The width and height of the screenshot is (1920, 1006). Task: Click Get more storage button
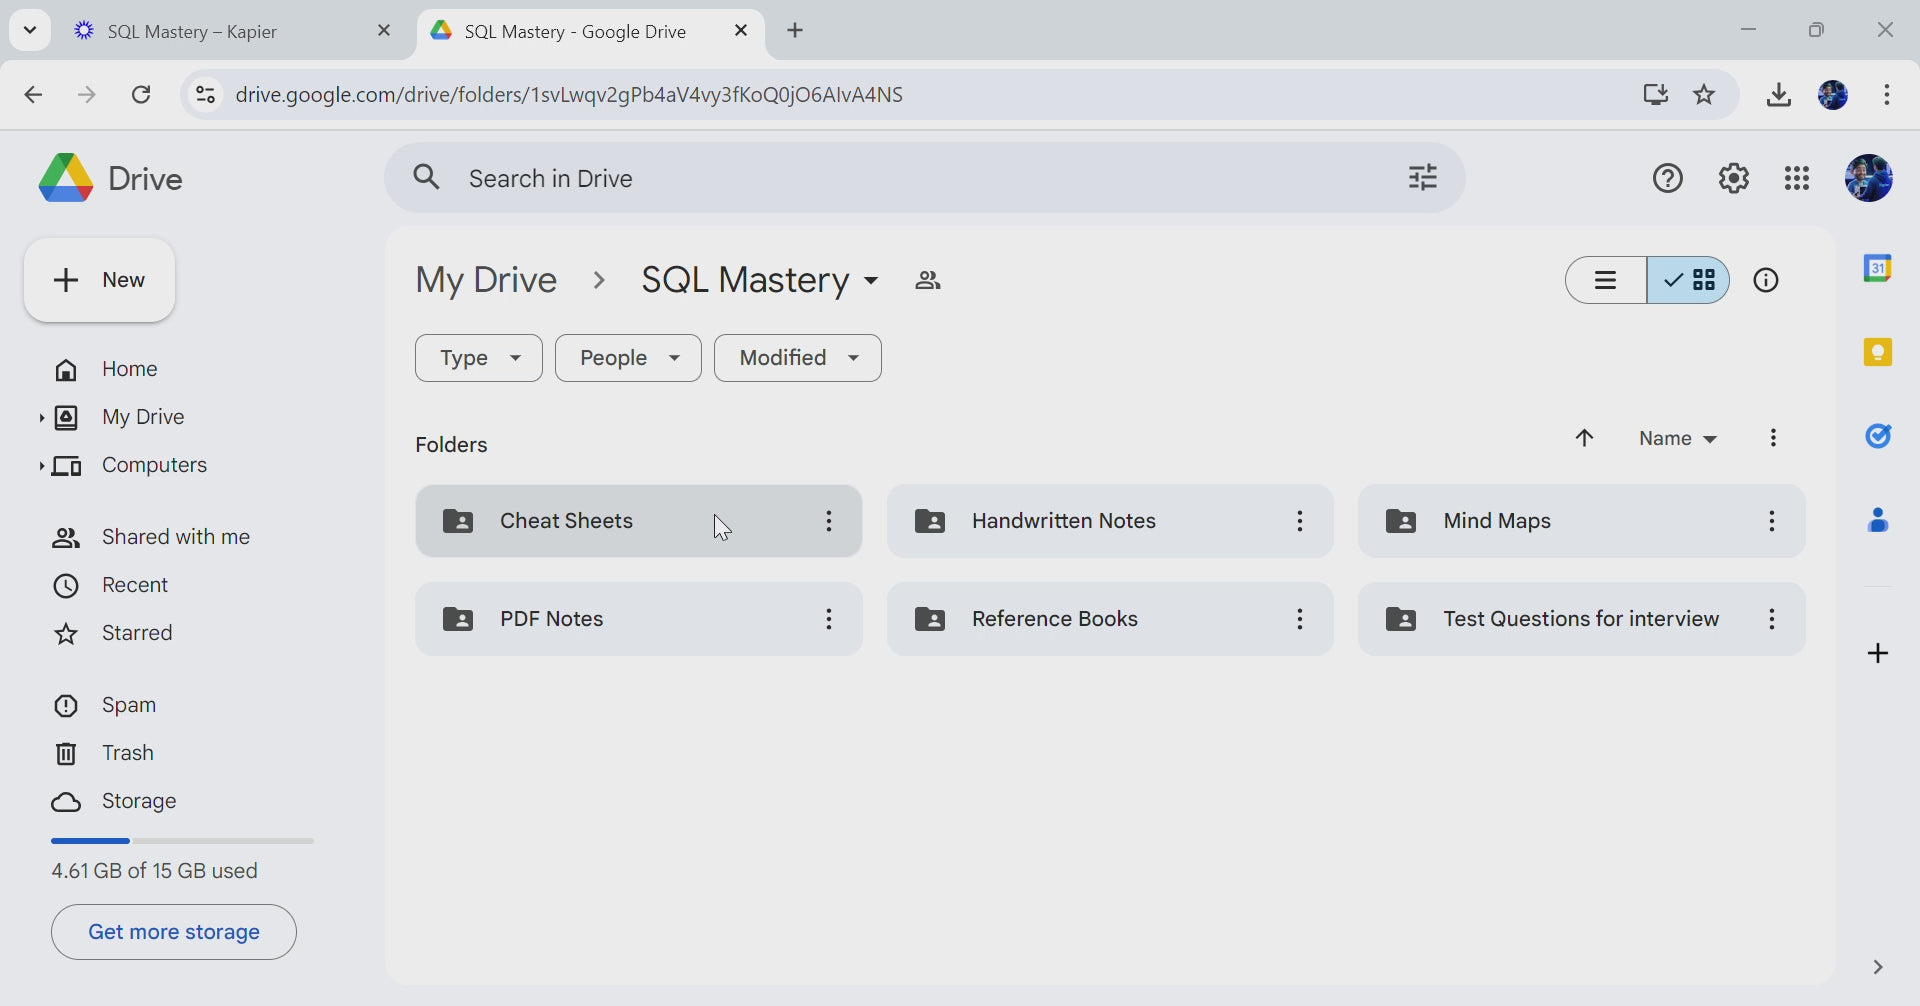tap(174, 932)
